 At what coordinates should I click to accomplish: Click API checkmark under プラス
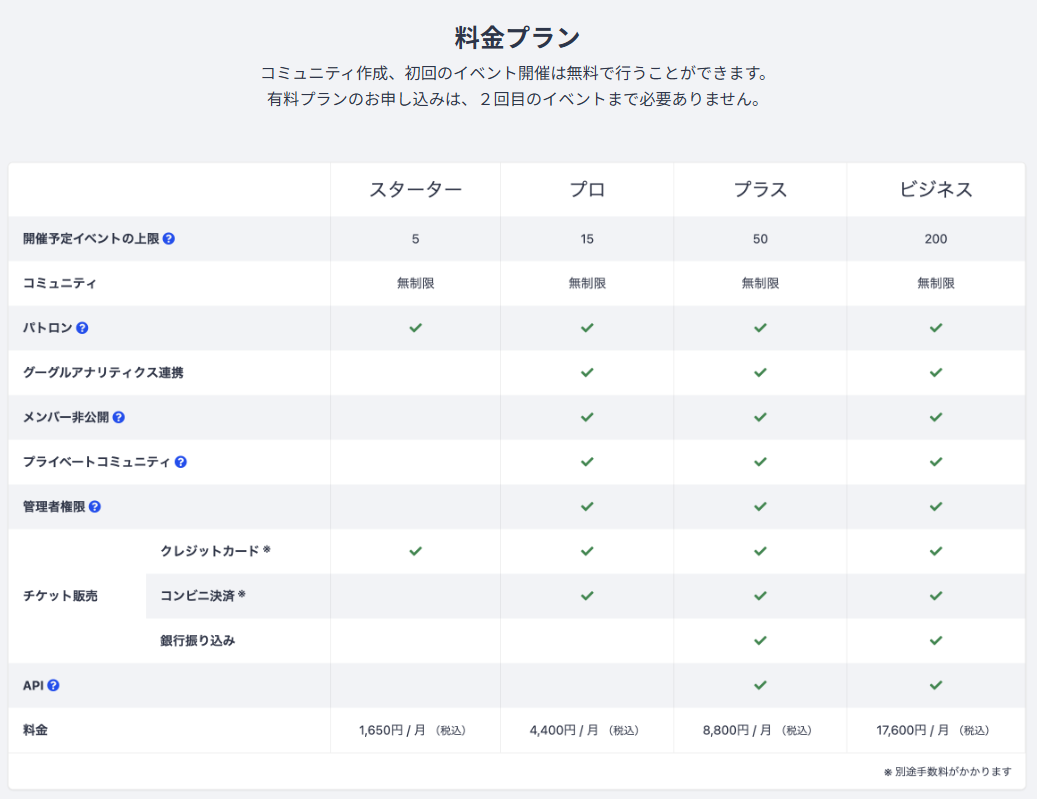coord(761,685)
